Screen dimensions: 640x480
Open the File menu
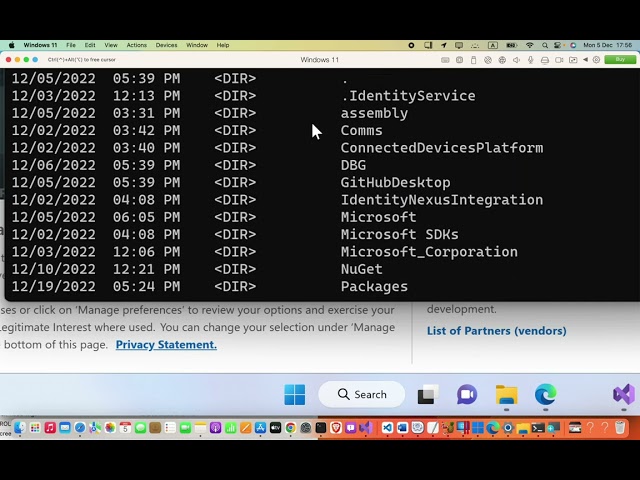tap(71, 45)
